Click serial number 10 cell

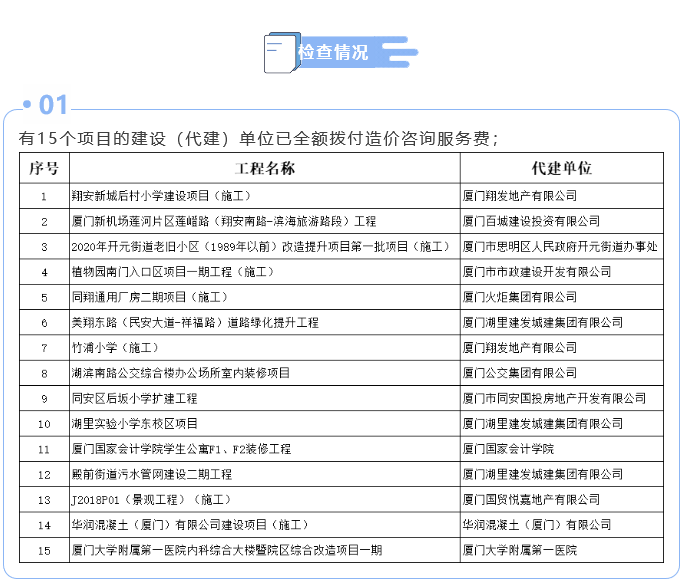pyautogui.click(x=44, y=424)
